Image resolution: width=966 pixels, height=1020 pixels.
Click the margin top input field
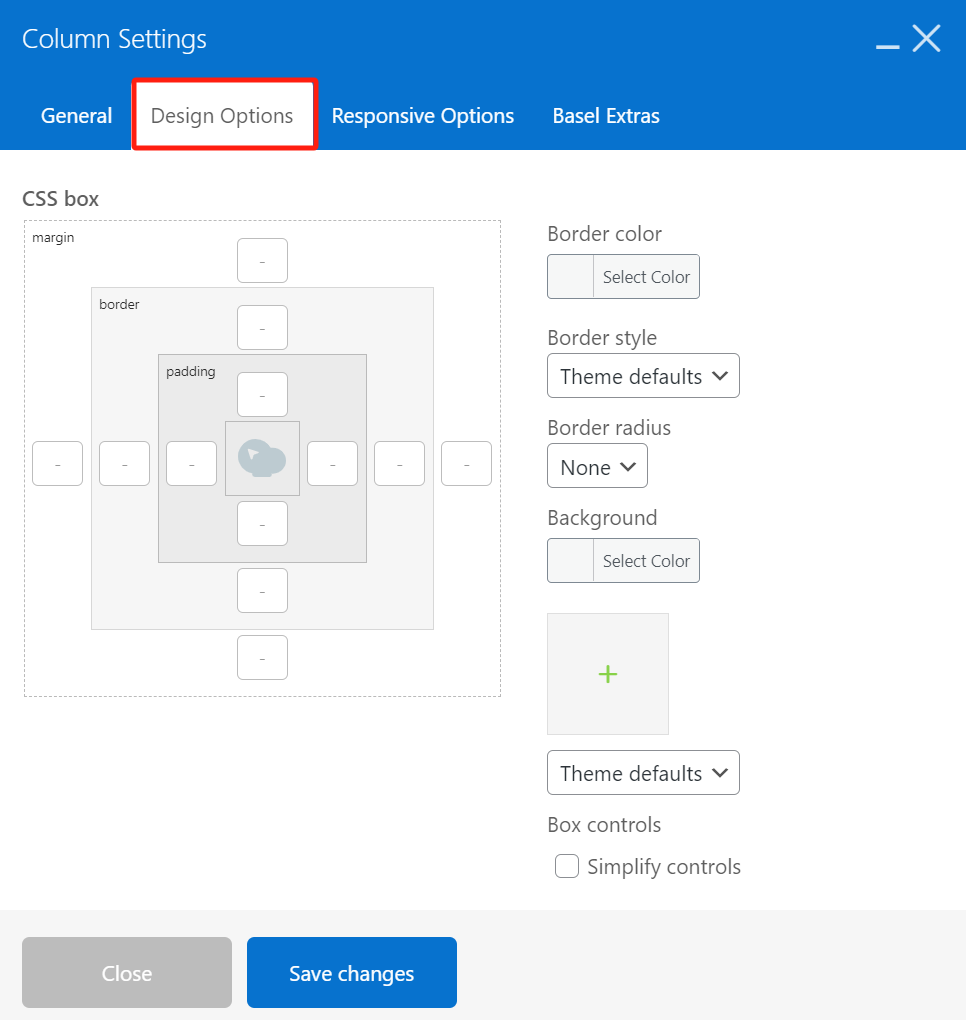(x=262, y=261)
